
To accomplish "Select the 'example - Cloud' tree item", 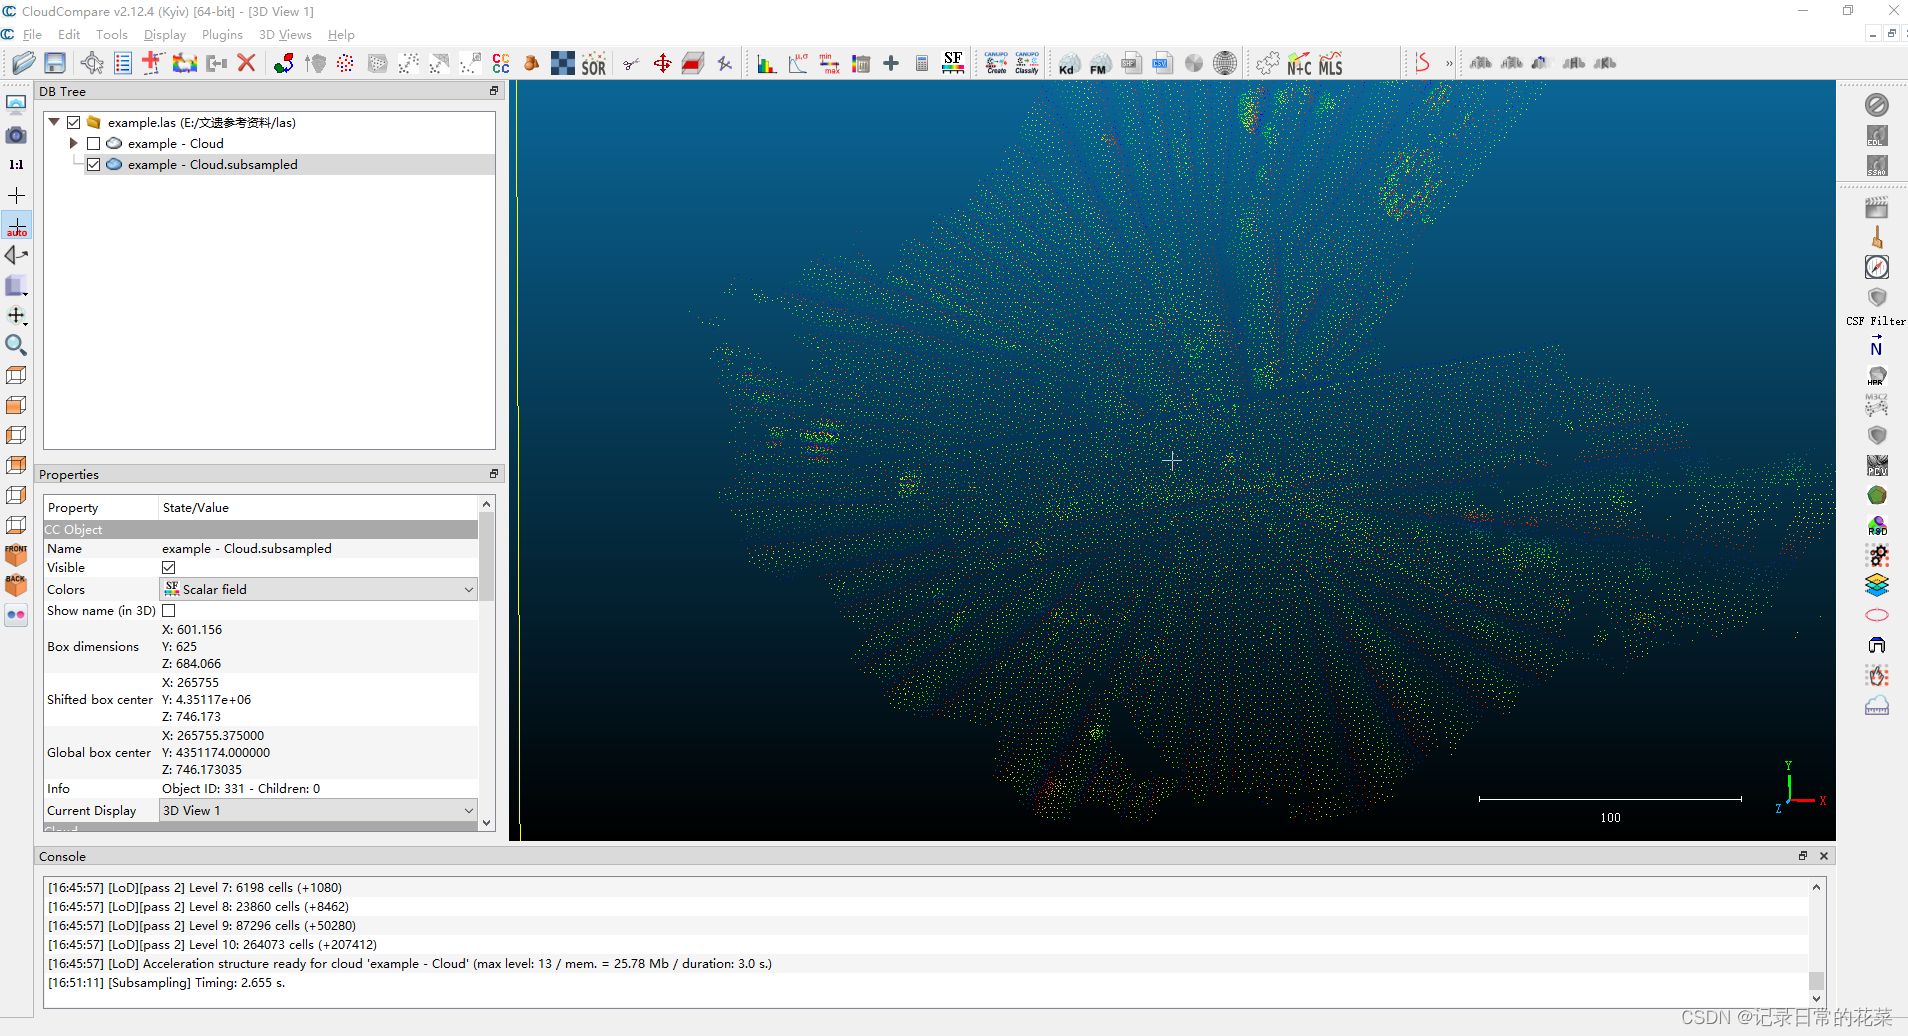I will pyautogui.click(x=175, y=143).
